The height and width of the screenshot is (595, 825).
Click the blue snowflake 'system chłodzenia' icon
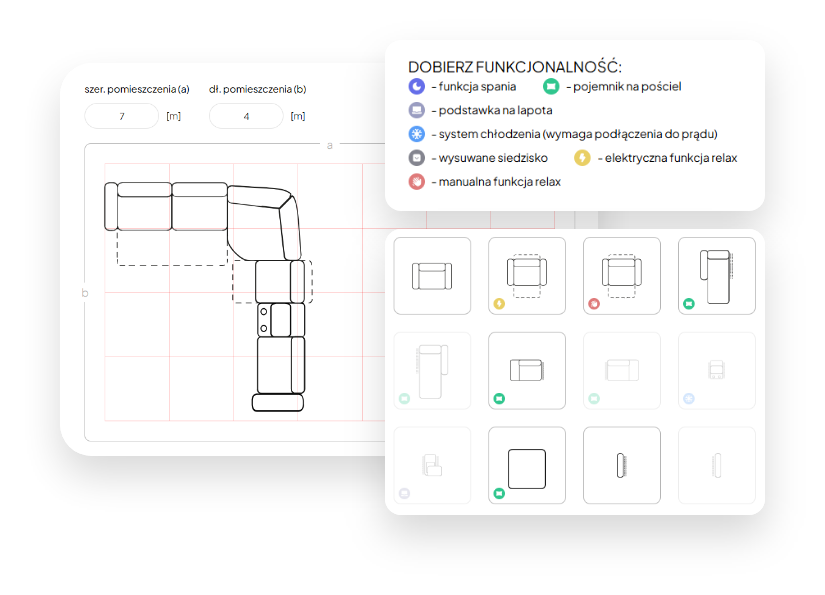point(416,134)
